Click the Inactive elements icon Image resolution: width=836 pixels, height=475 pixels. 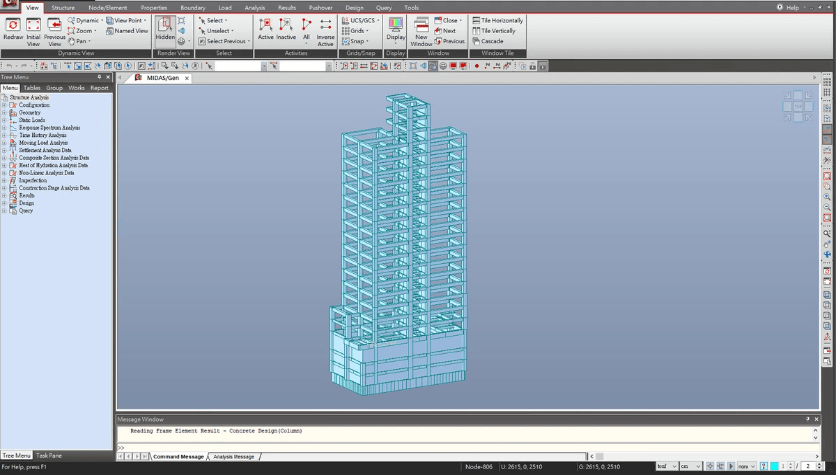[286, 29]
